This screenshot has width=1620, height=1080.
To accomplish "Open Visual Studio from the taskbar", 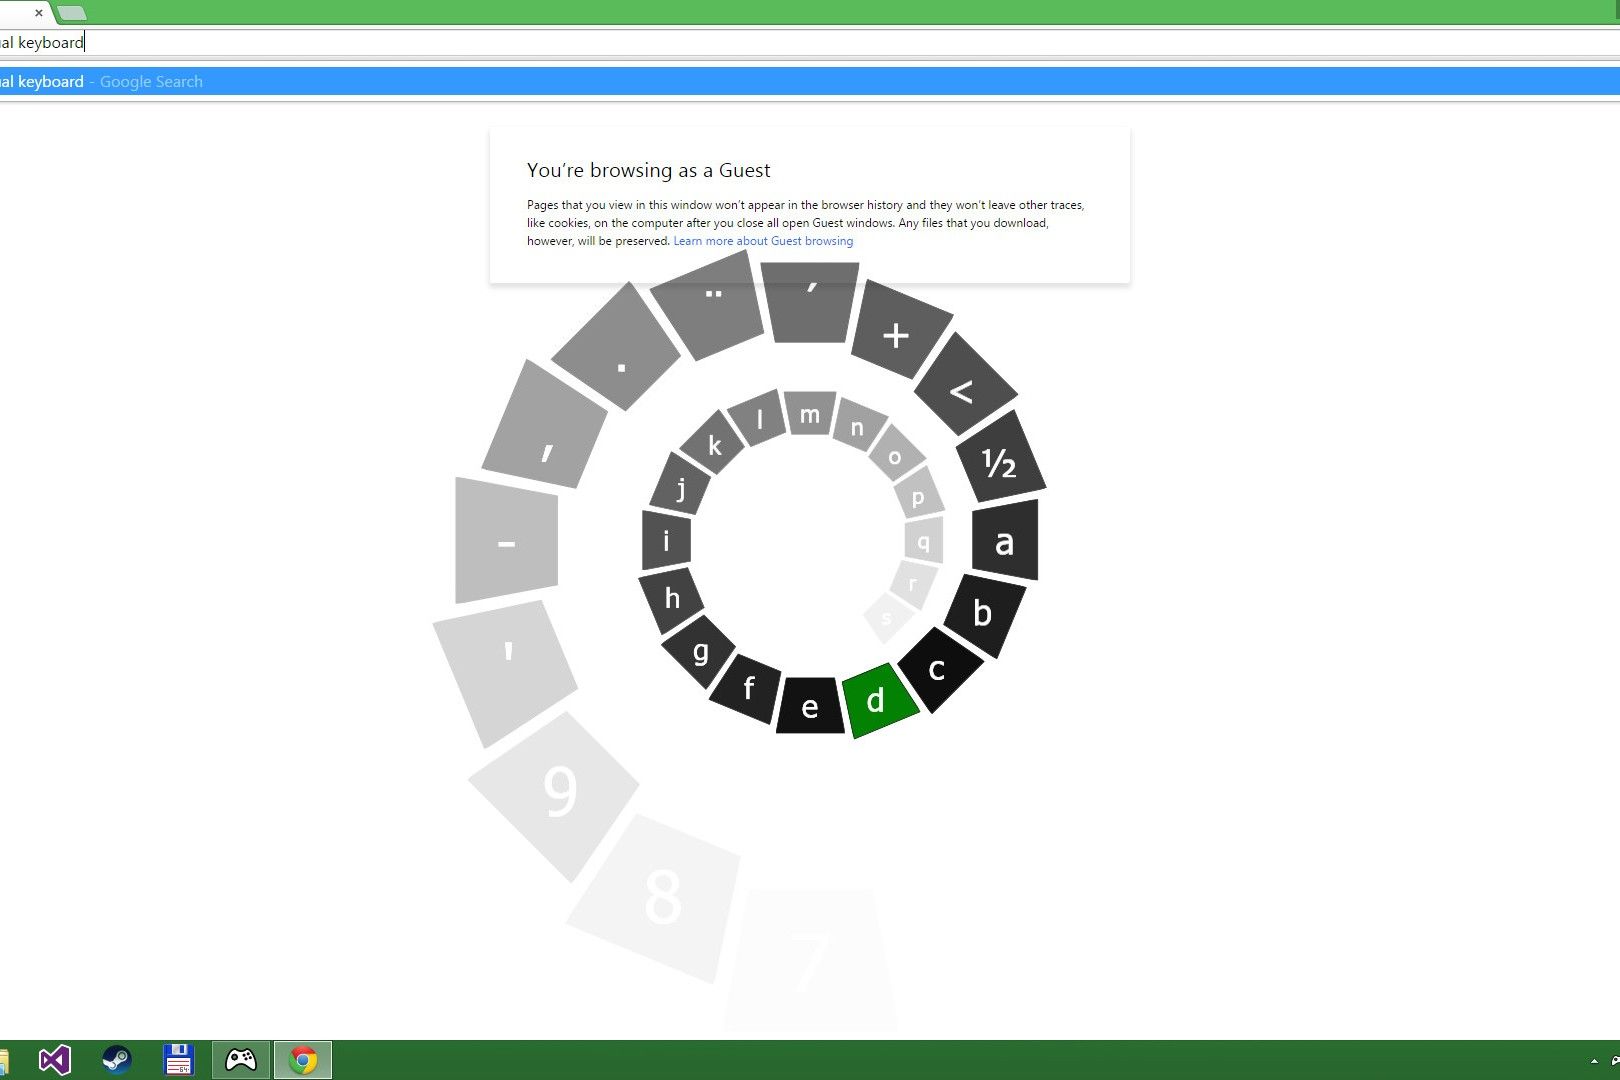I will click(x=55, y=1060).
